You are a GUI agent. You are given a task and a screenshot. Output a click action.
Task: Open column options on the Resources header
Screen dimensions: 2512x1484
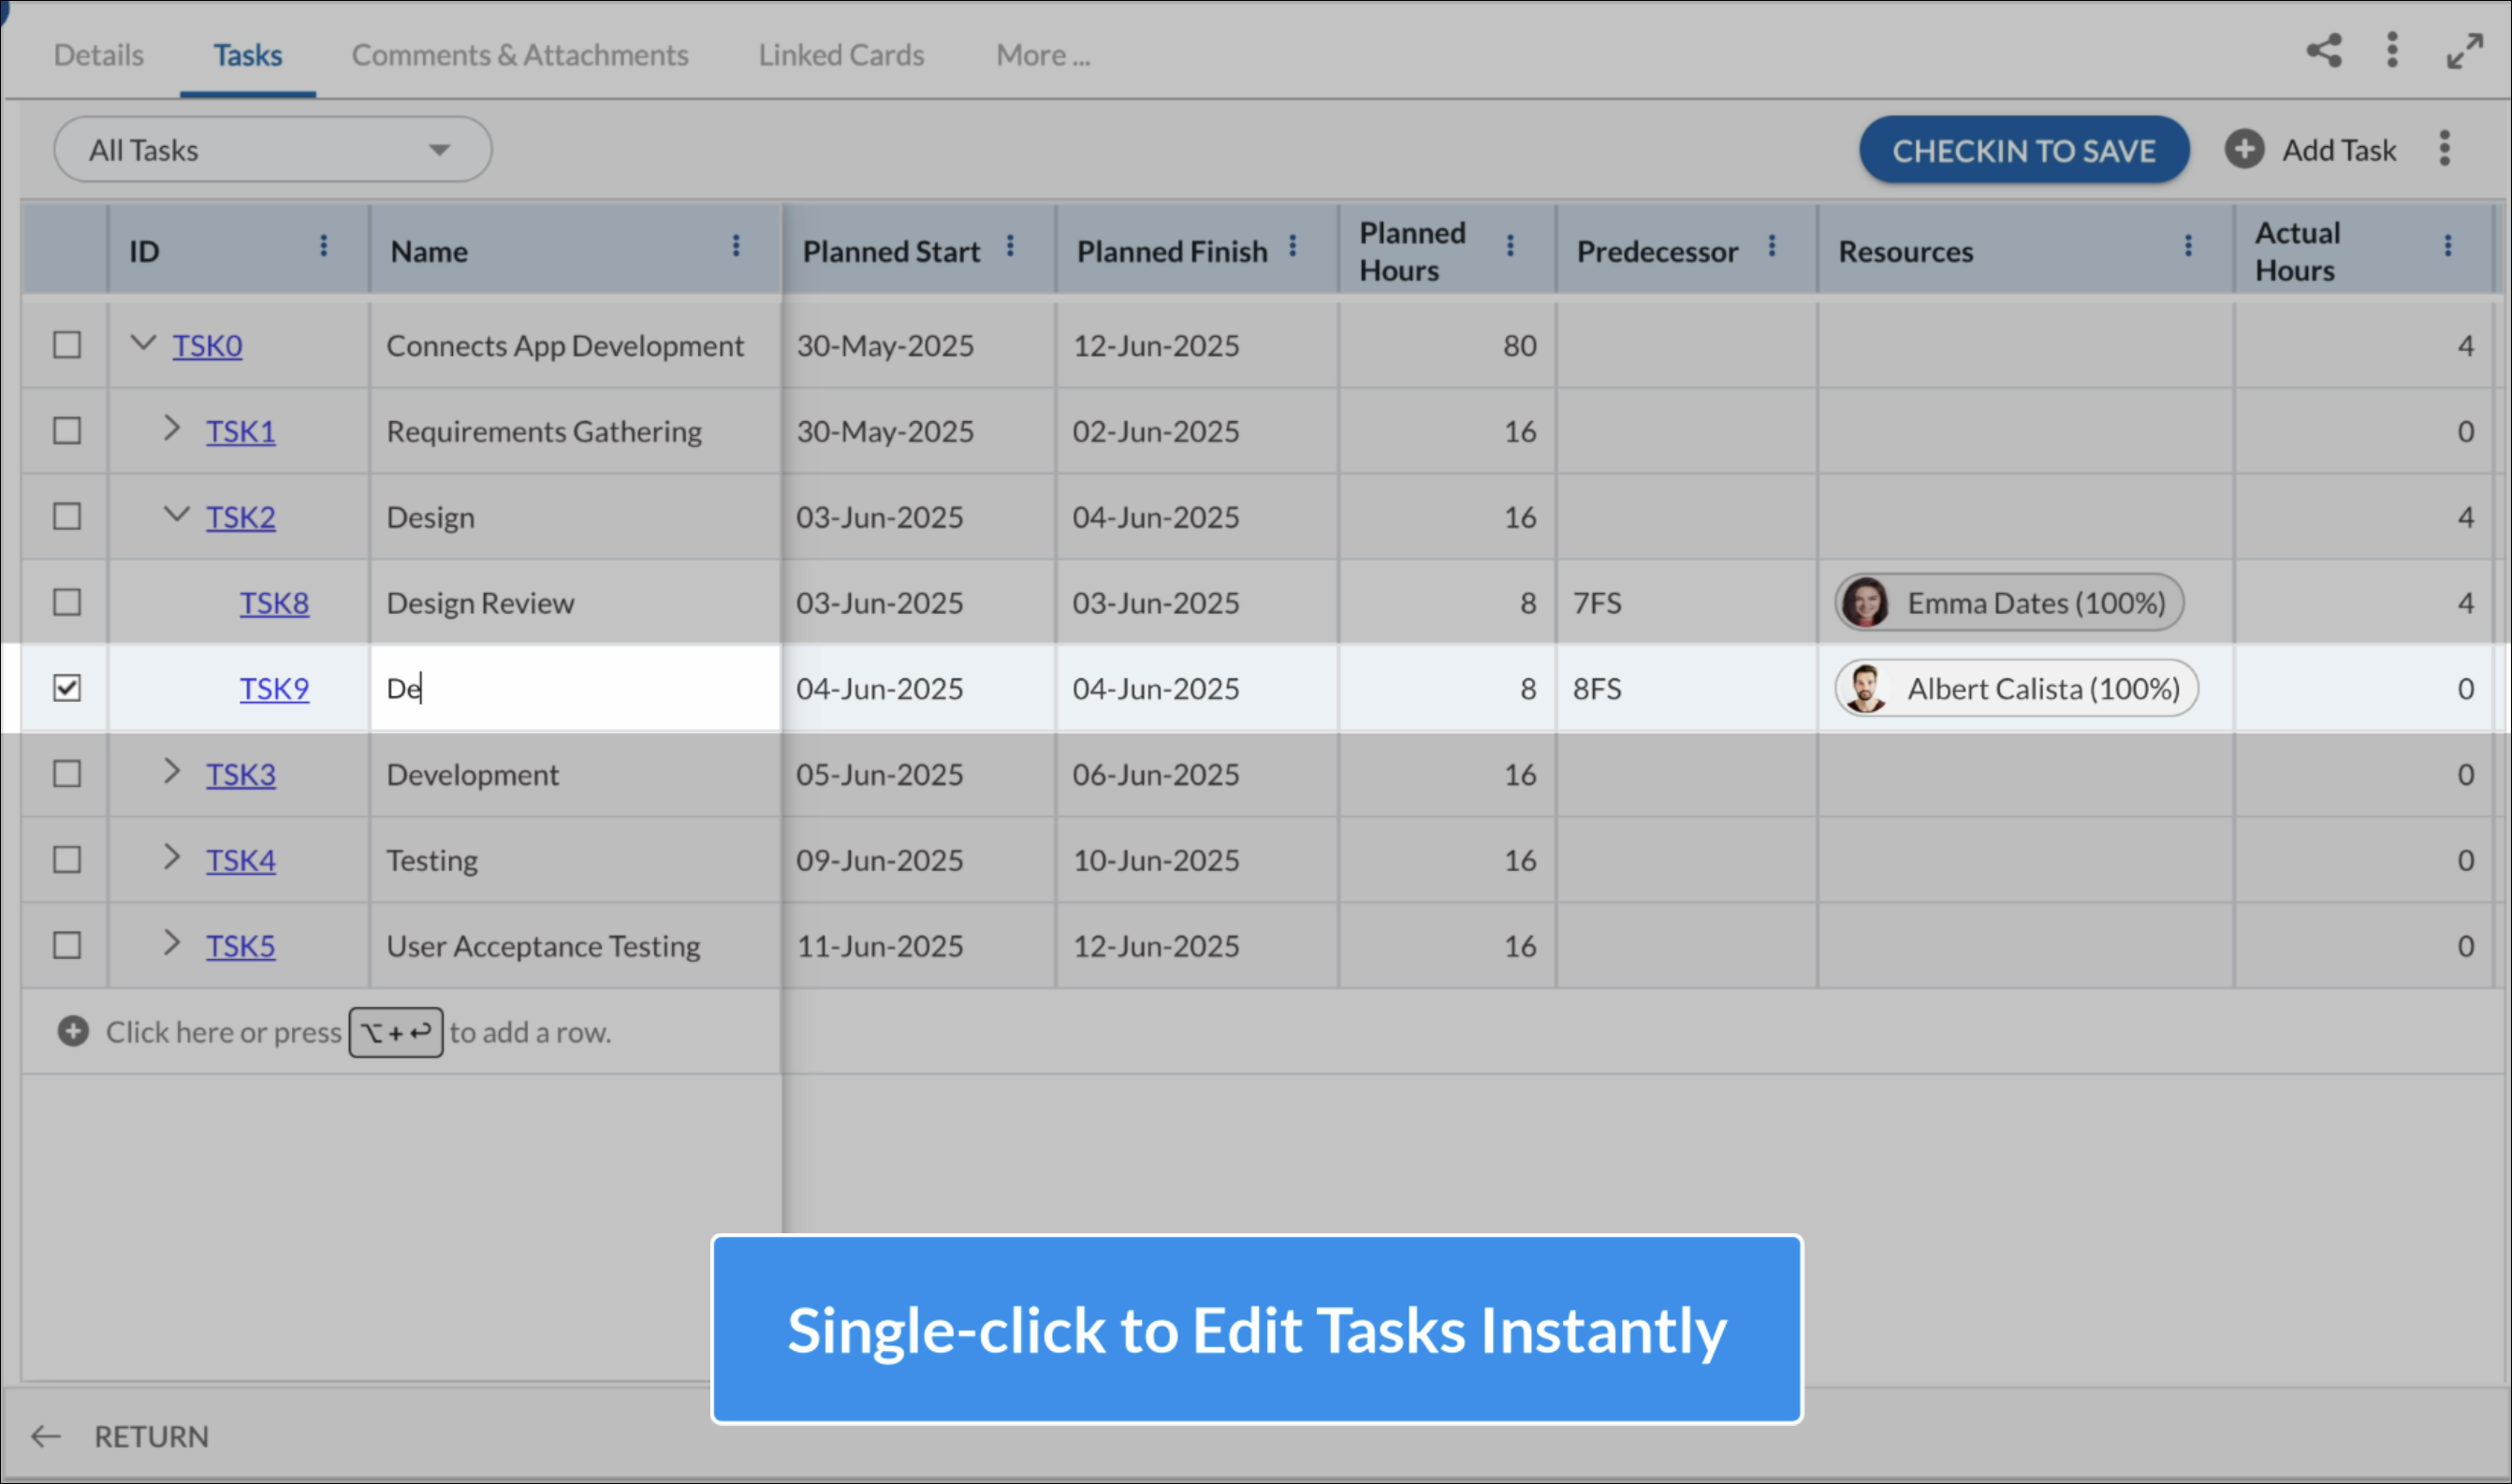(2187, 245)
